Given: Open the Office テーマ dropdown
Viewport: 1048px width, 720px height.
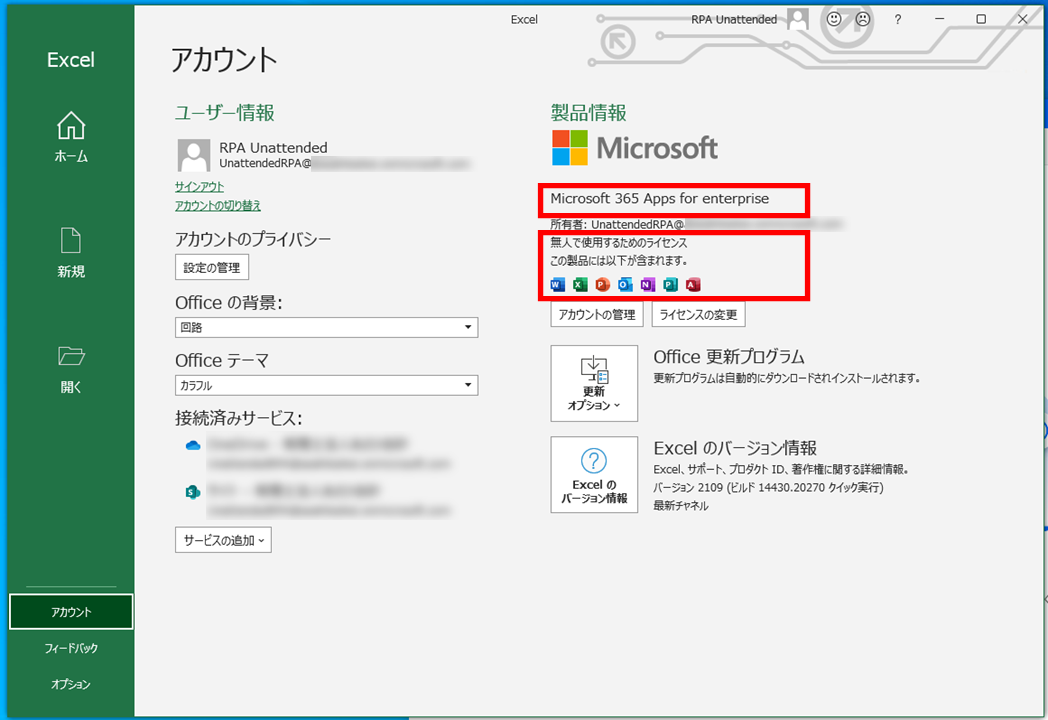Looking at the screenshot, I should pyautogui.click(x=326, y=385).
